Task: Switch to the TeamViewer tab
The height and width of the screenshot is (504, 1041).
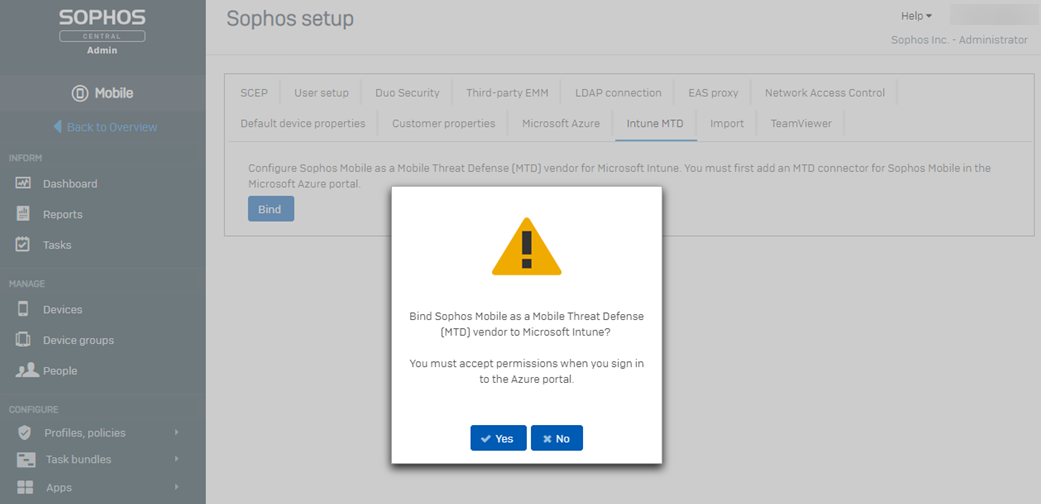Action: click(x=801, y=124)
